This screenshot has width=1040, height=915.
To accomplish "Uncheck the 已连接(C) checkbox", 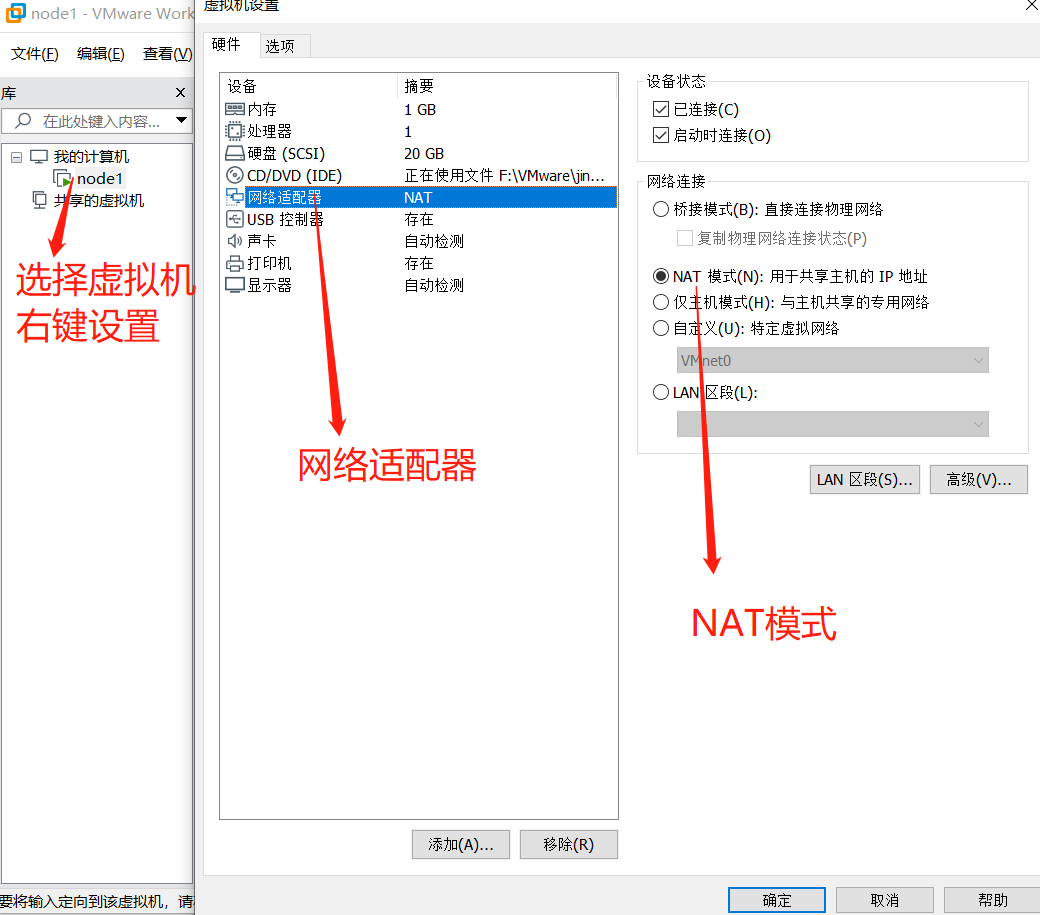I will pos(661,109).
